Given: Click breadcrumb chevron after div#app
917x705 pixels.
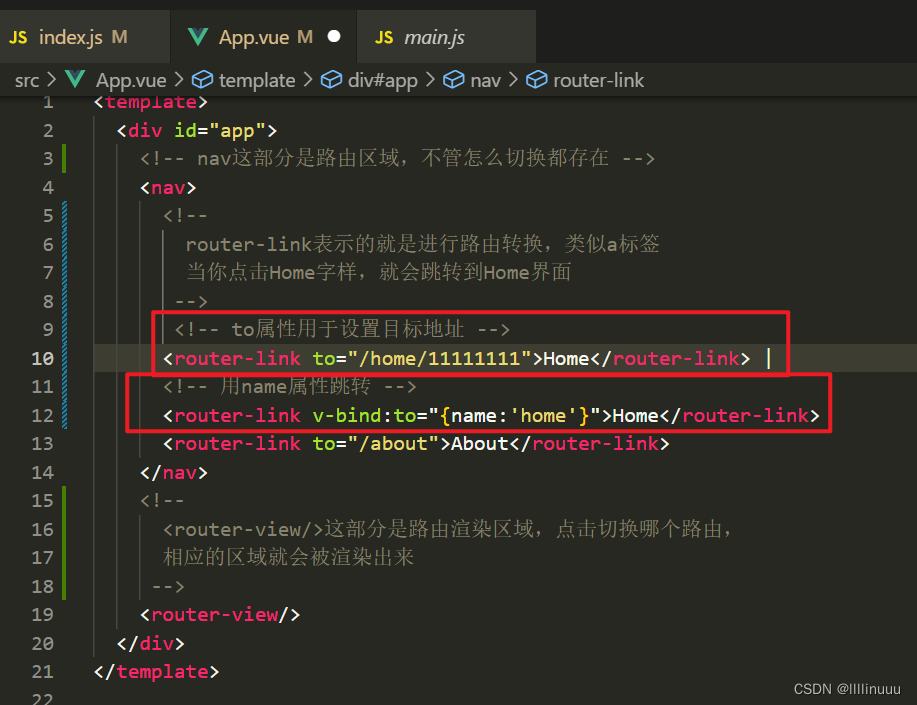Looking at the screenshot, I should (x=430, y=79).
